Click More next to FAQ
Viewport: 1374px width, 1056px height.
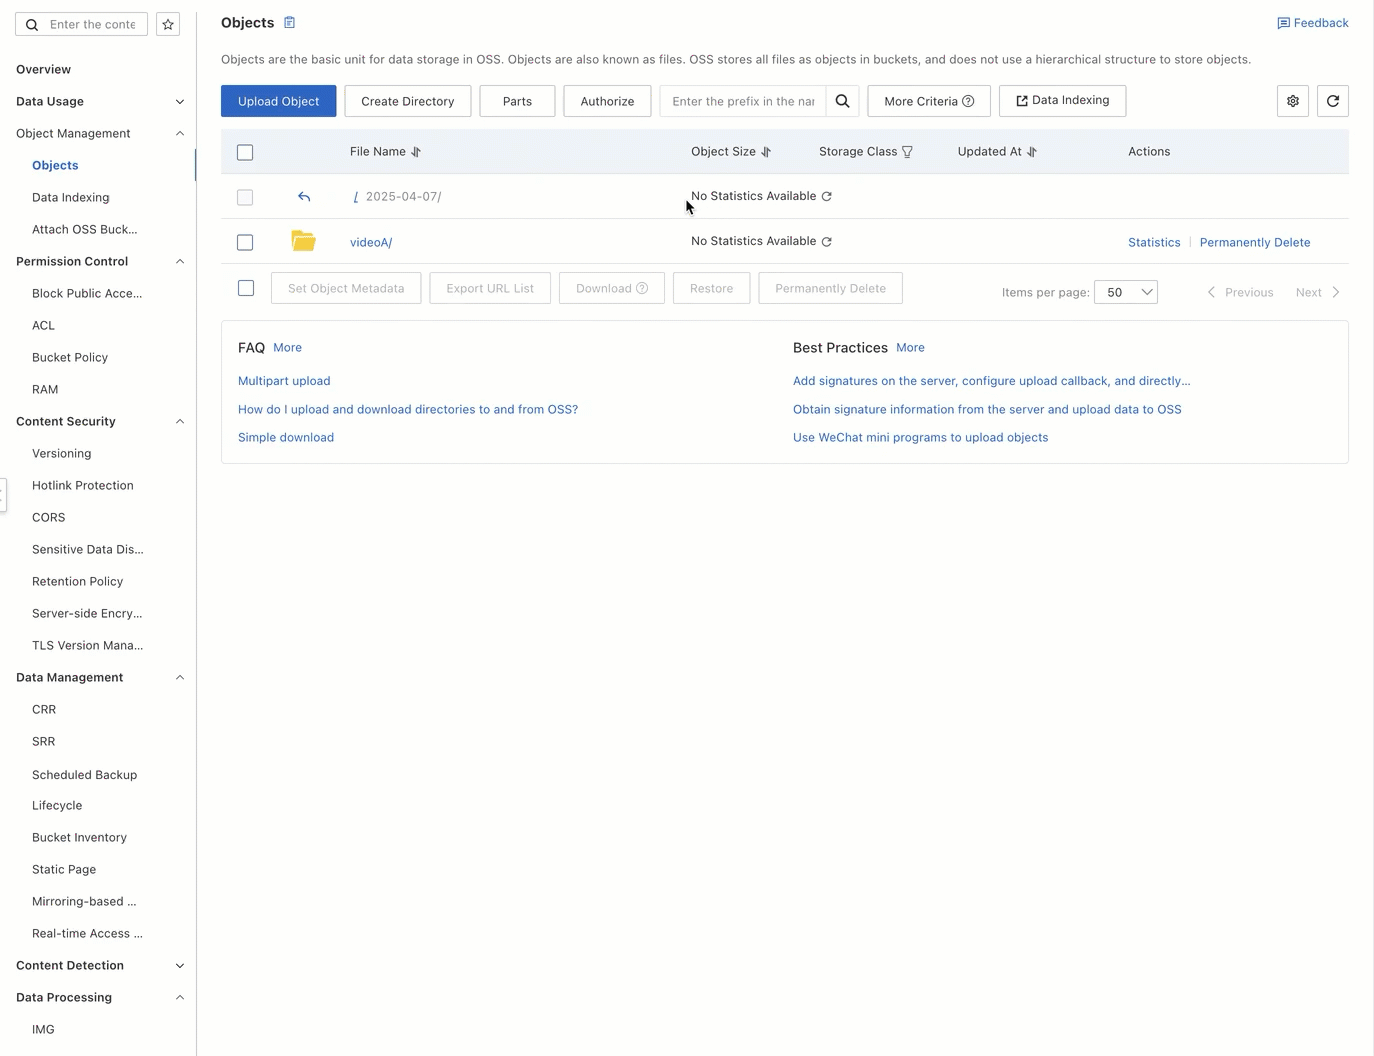(x=287, y=347)
